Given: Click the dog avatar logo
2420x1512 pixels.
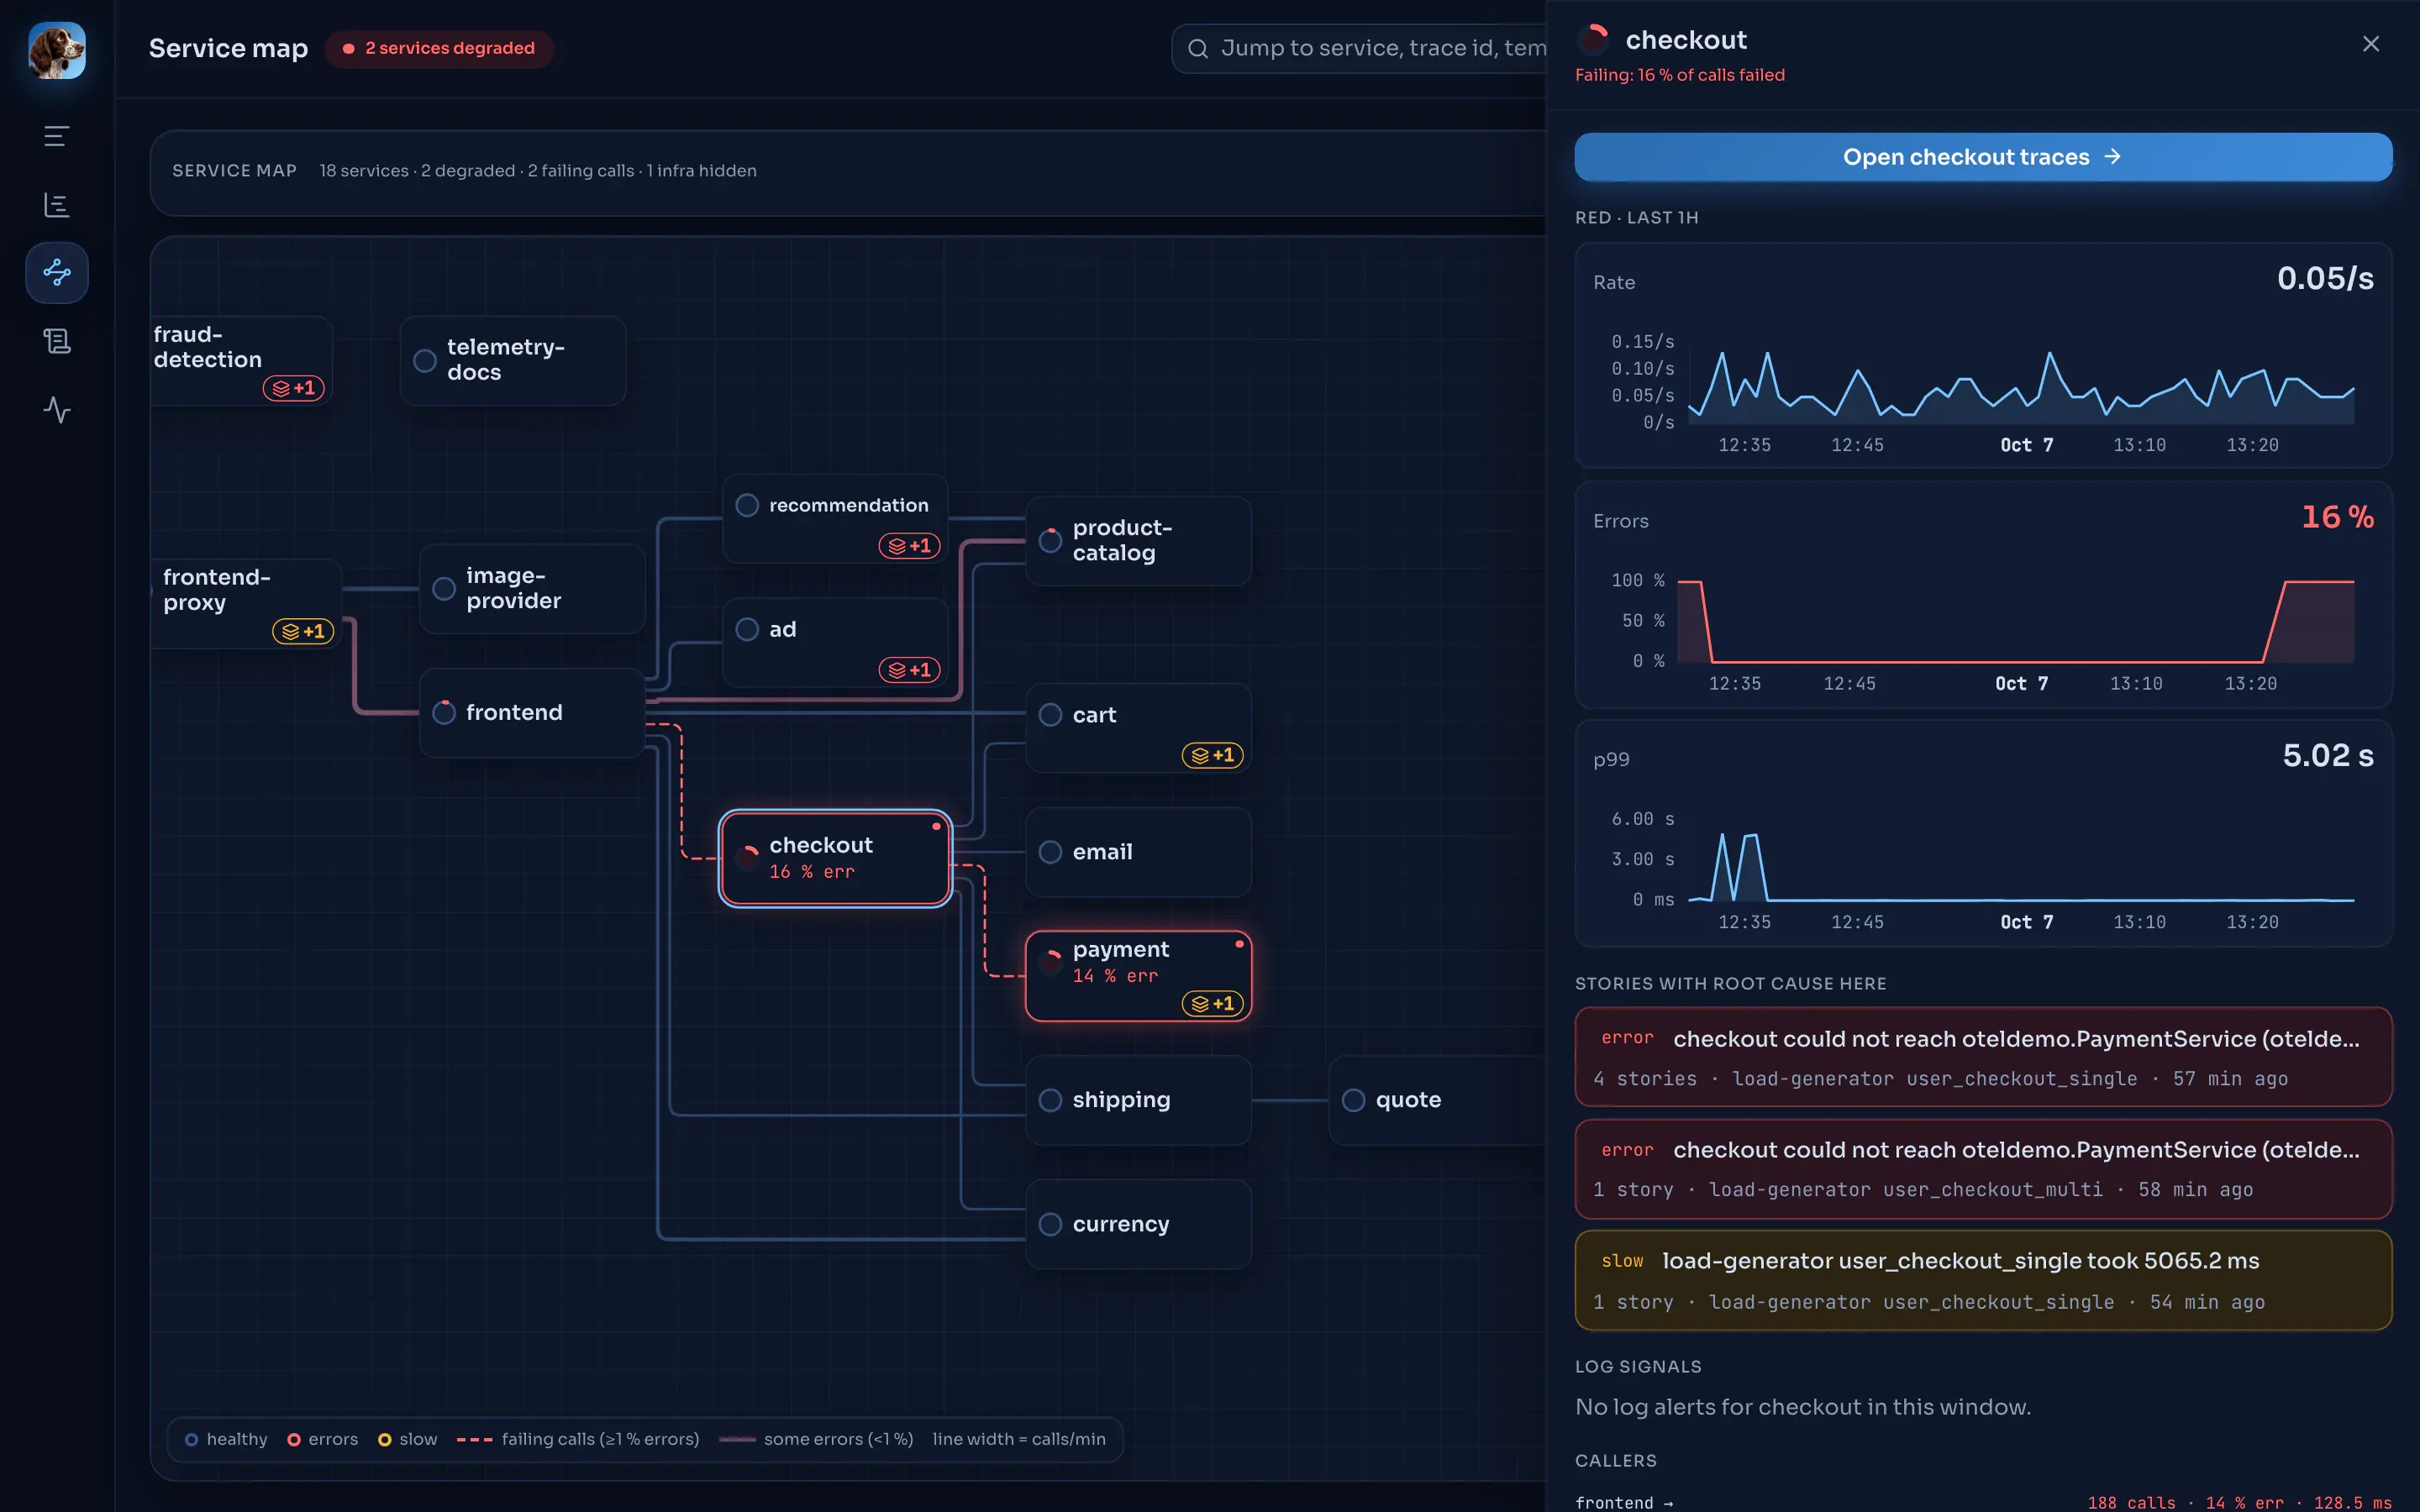Looking at the screenshot, I should tap(57, 50).
